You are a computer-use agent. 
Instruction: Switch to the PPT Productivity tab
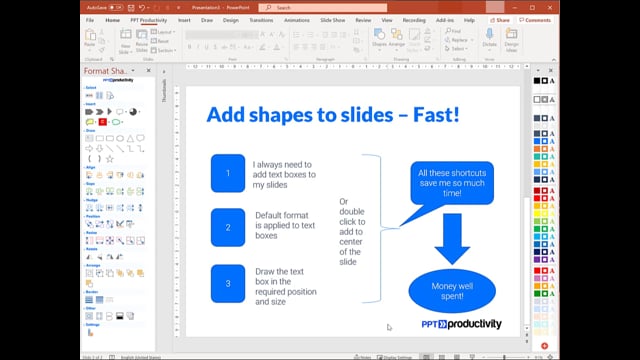coord(149,20)
